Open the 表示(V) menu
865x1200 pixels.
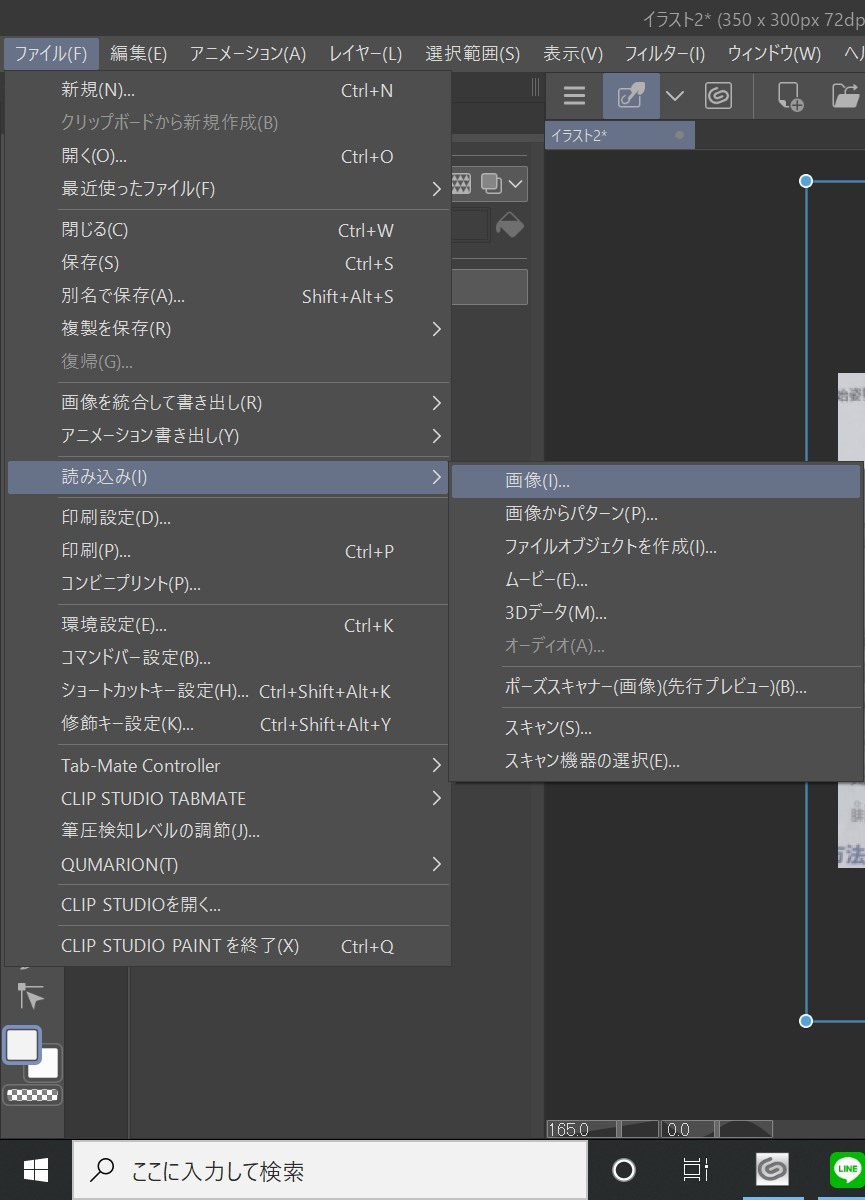point(573,54)
